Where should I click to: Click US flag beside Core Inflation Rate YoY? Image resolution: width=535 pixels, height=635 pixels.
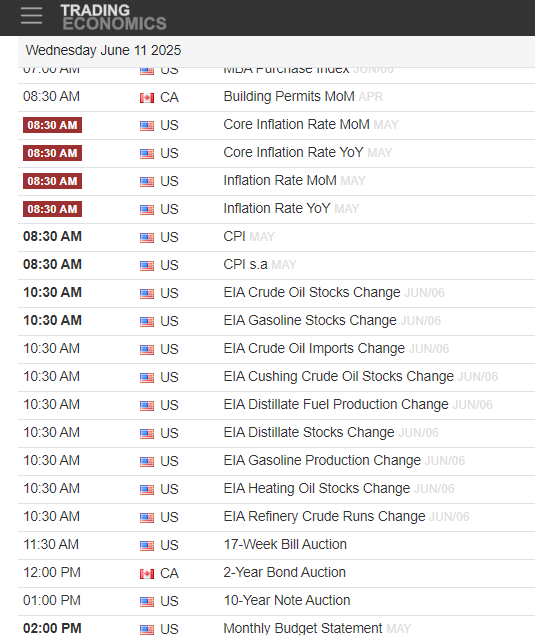(x=147, y=153)
